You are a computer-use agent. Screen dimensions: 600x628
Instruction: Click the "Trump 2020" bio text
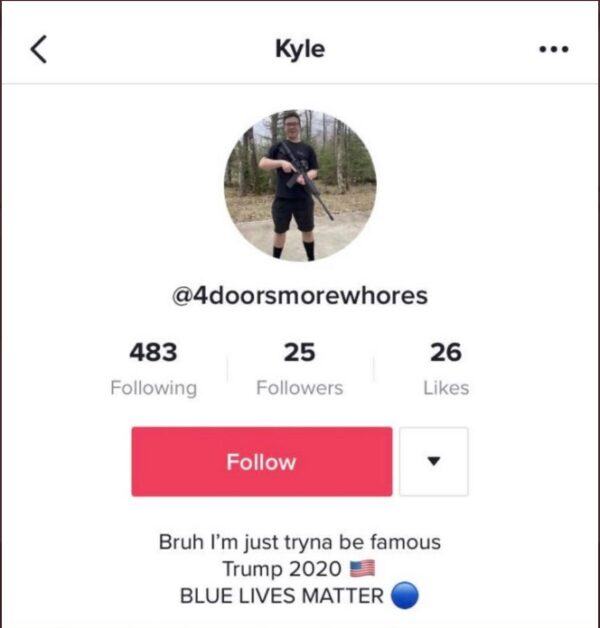coord(282,569)
